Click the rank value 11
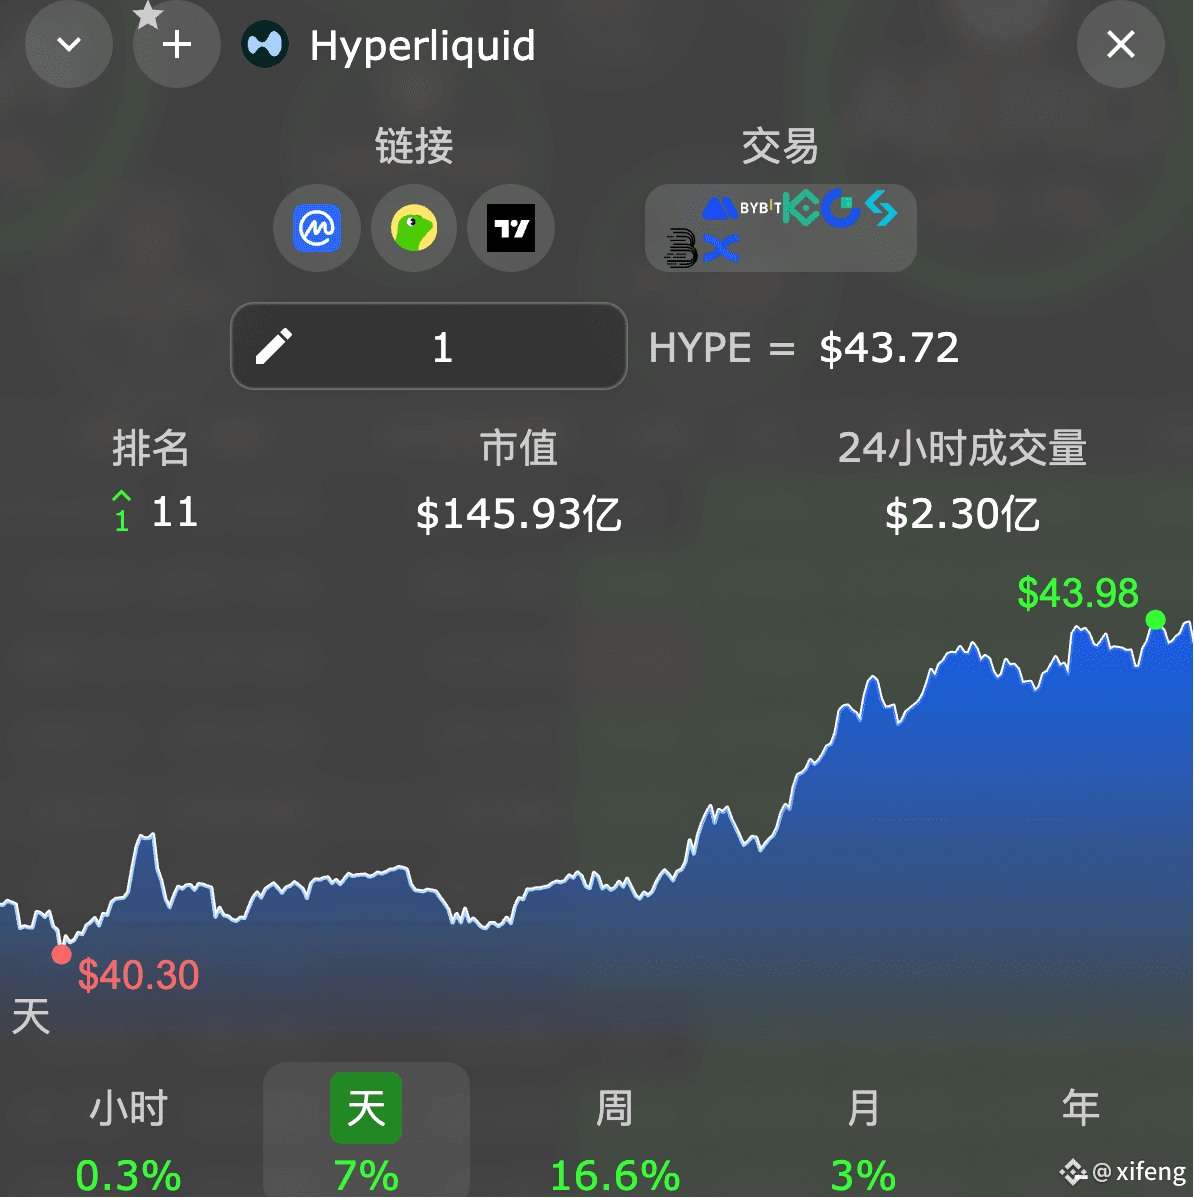Image resolution: width=1194 pixels, height=1198 pixels. point(175,512)
